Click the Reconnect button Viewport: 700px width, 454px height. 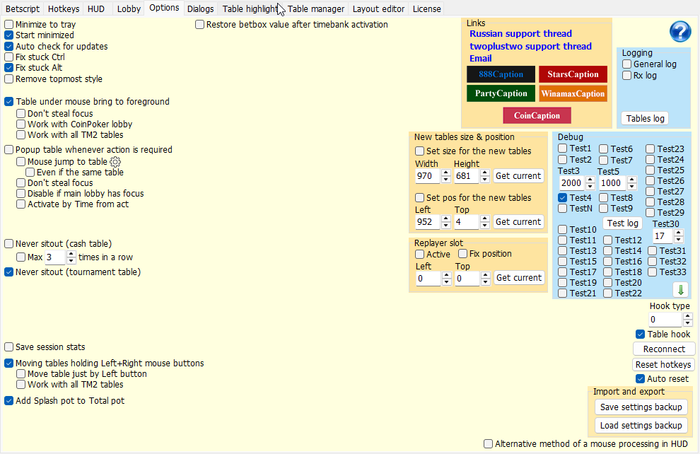pos(664,349)
